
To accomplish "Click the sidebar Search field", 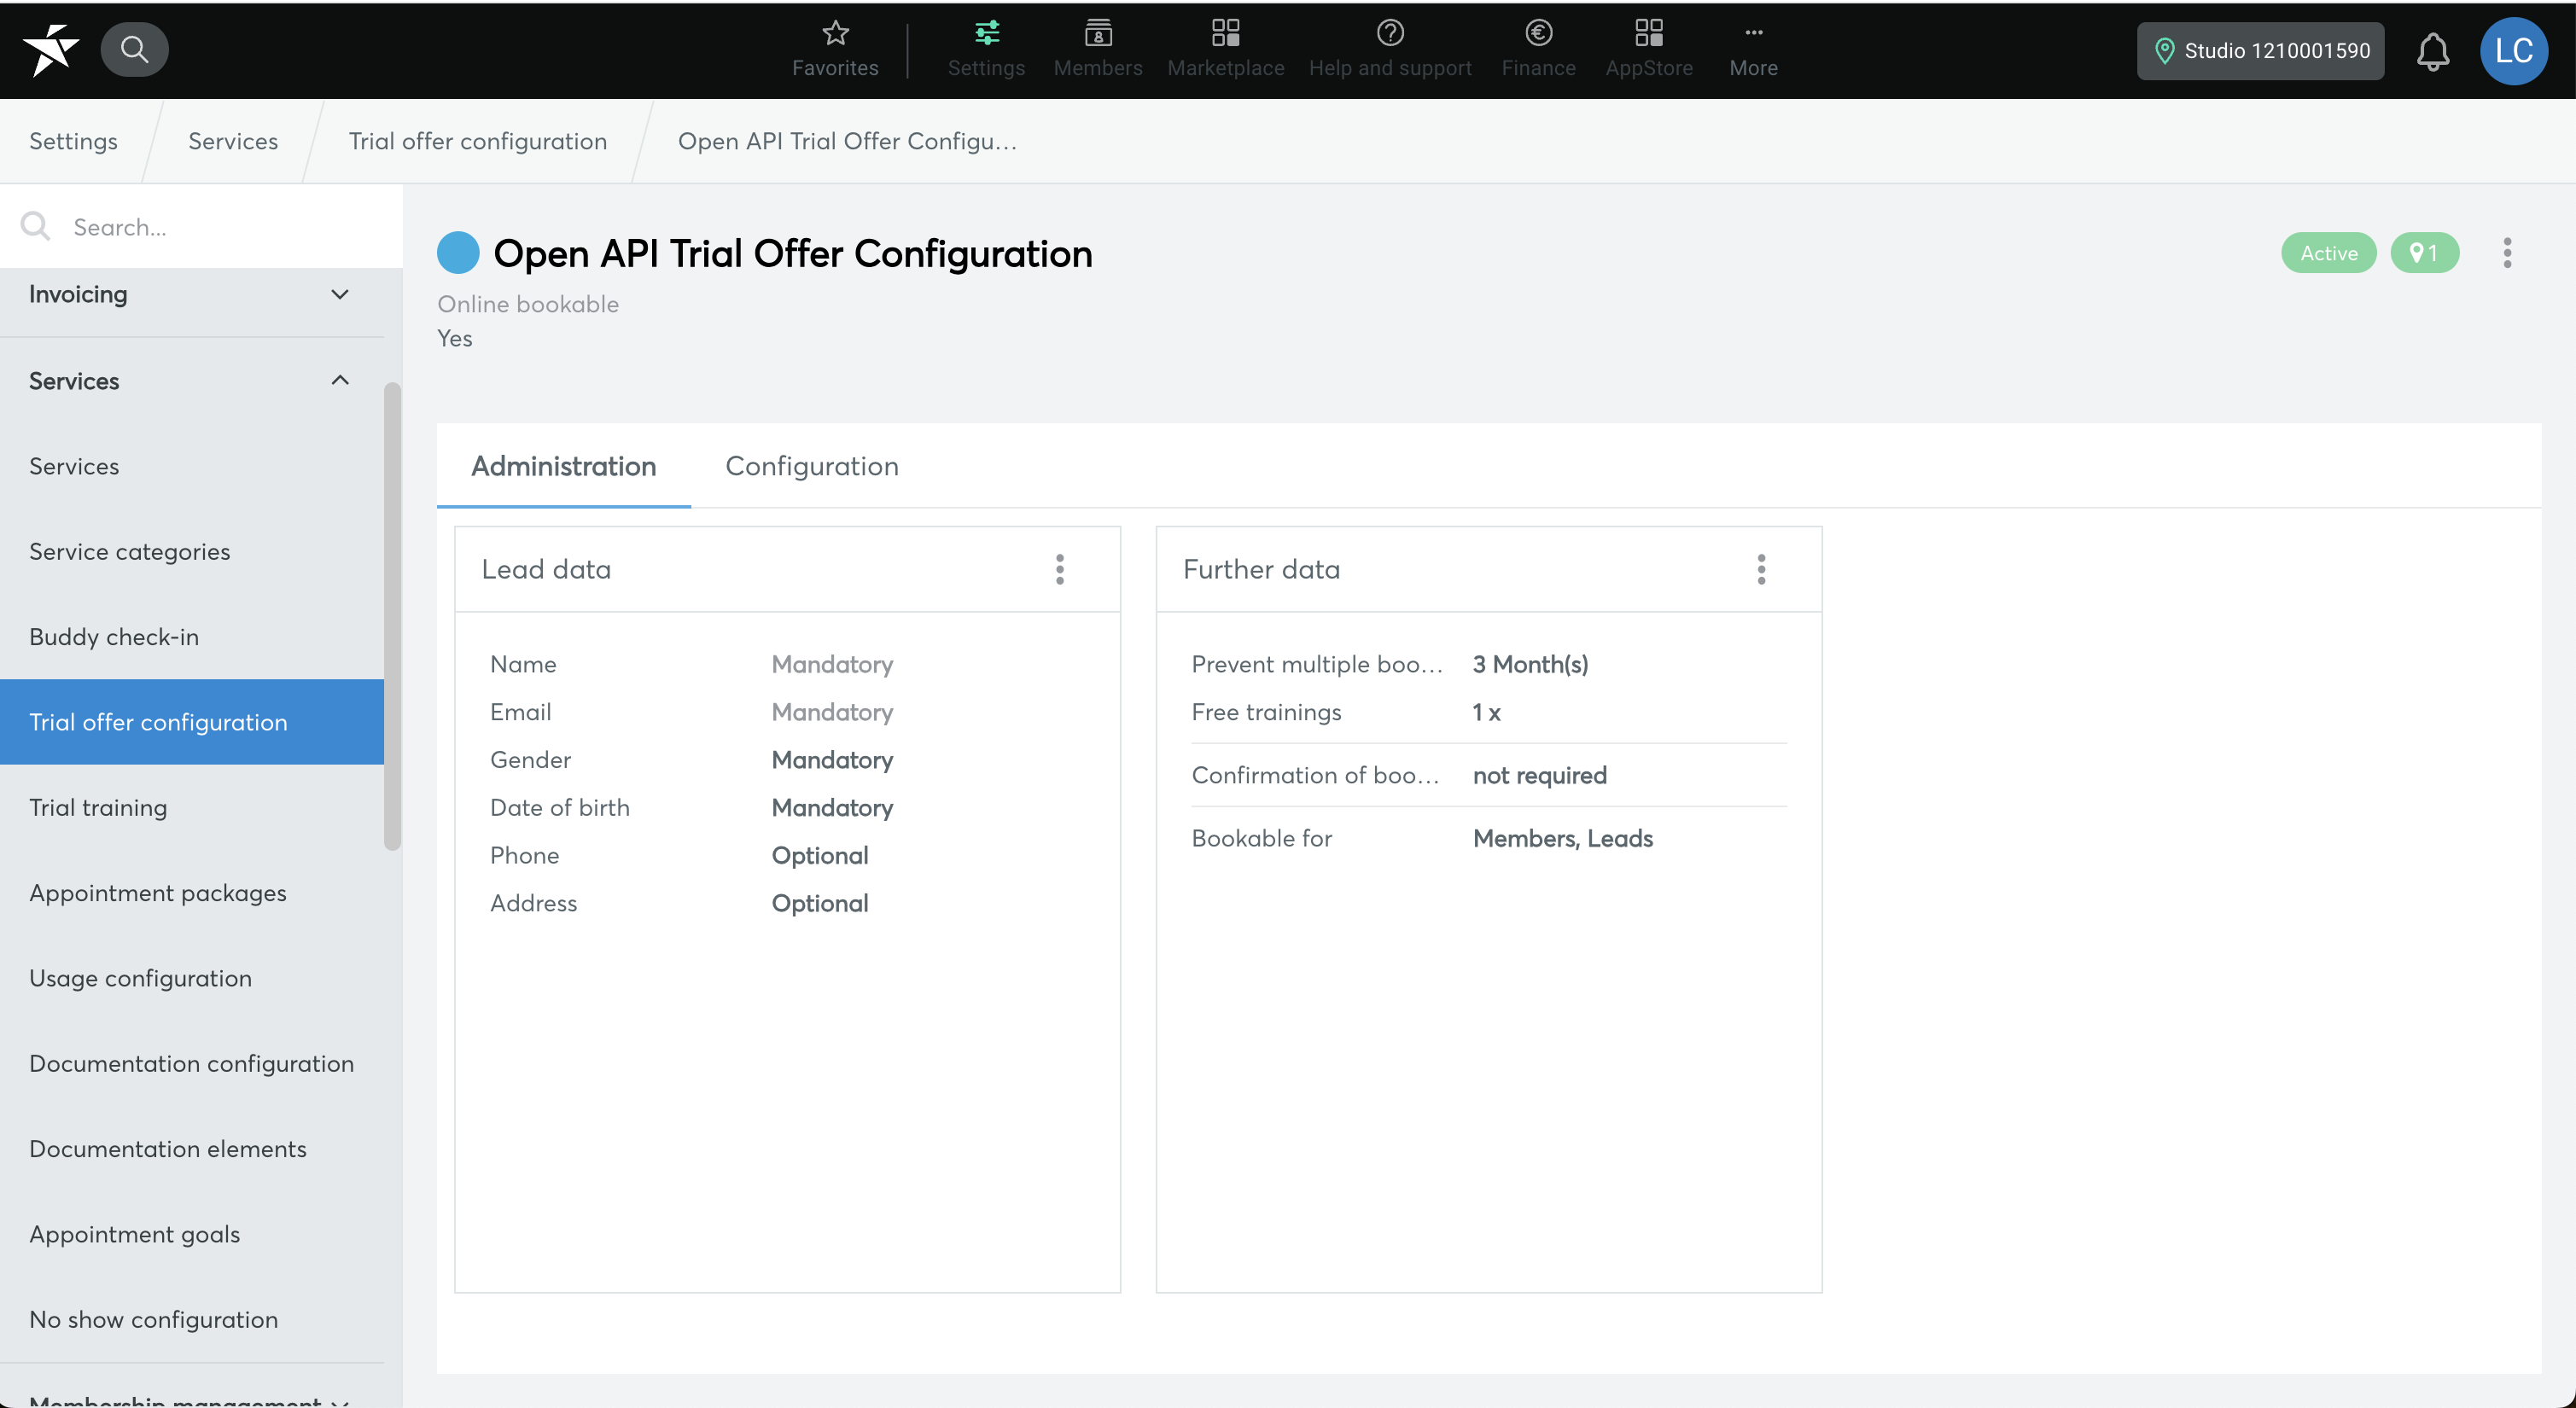I will 200,227.
